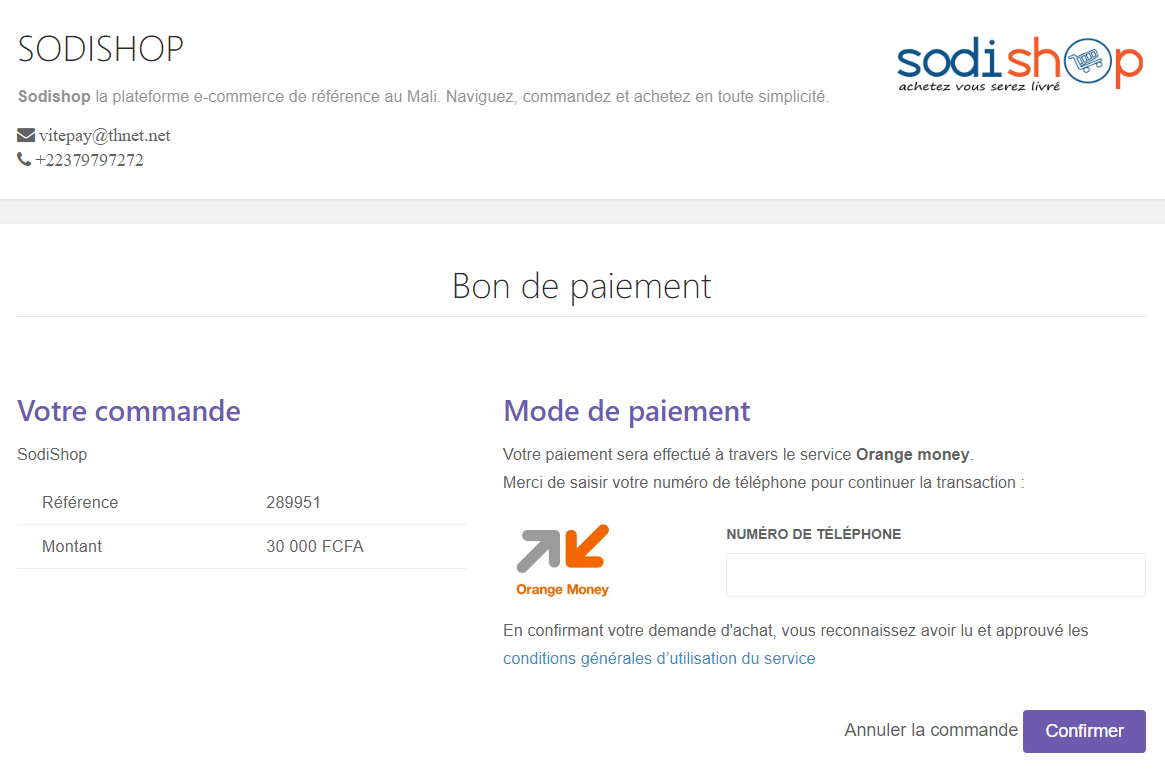Click the Bon de paiement heading
This screenshot has width=1165, height=772.
(x=582, y=287)
